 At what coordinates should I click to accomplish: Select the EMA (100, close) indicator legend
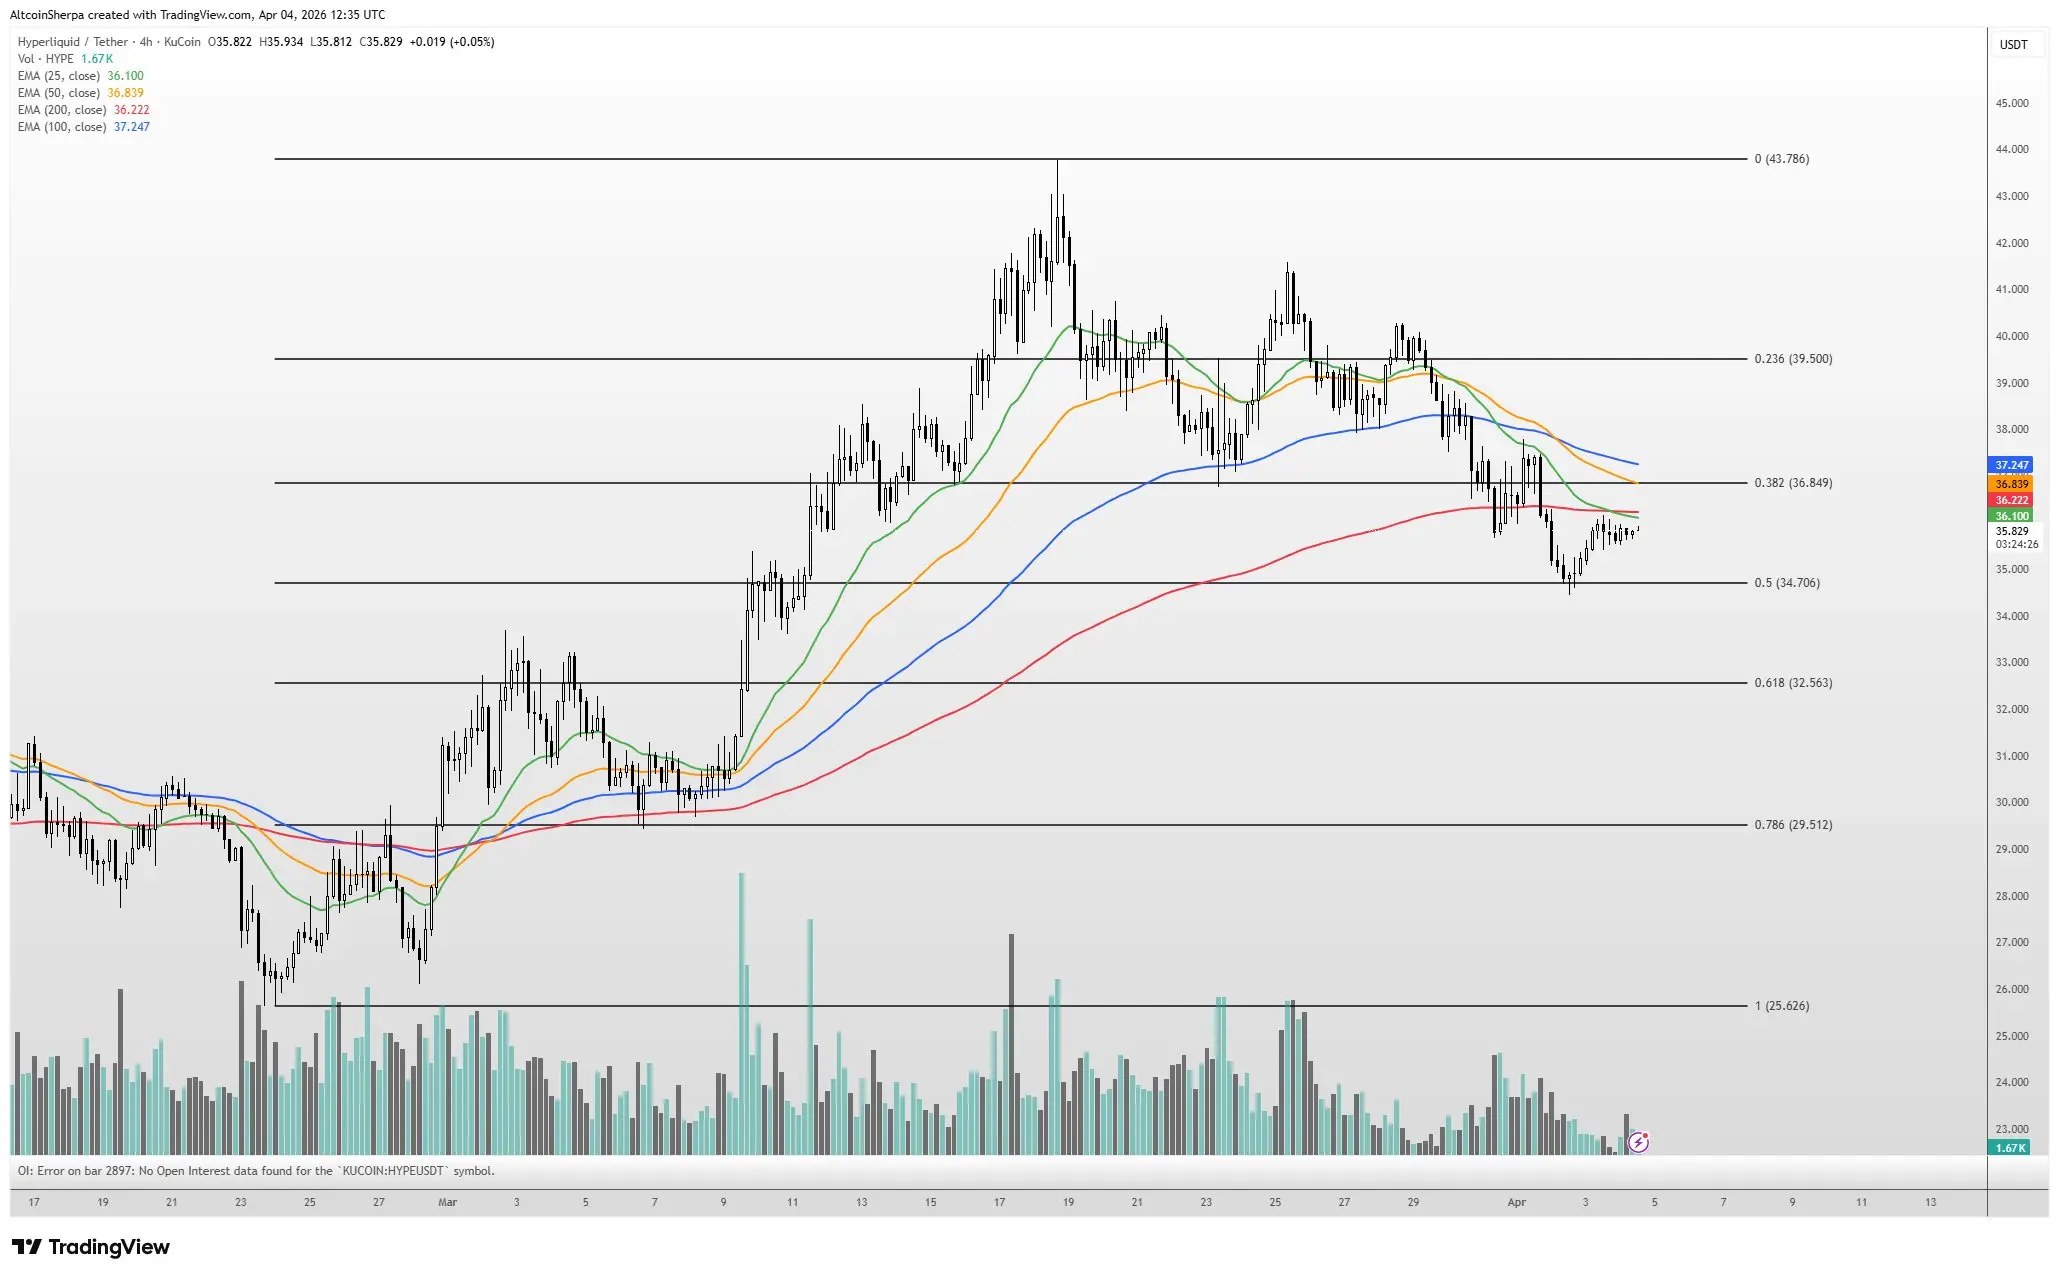click(62, 127)
